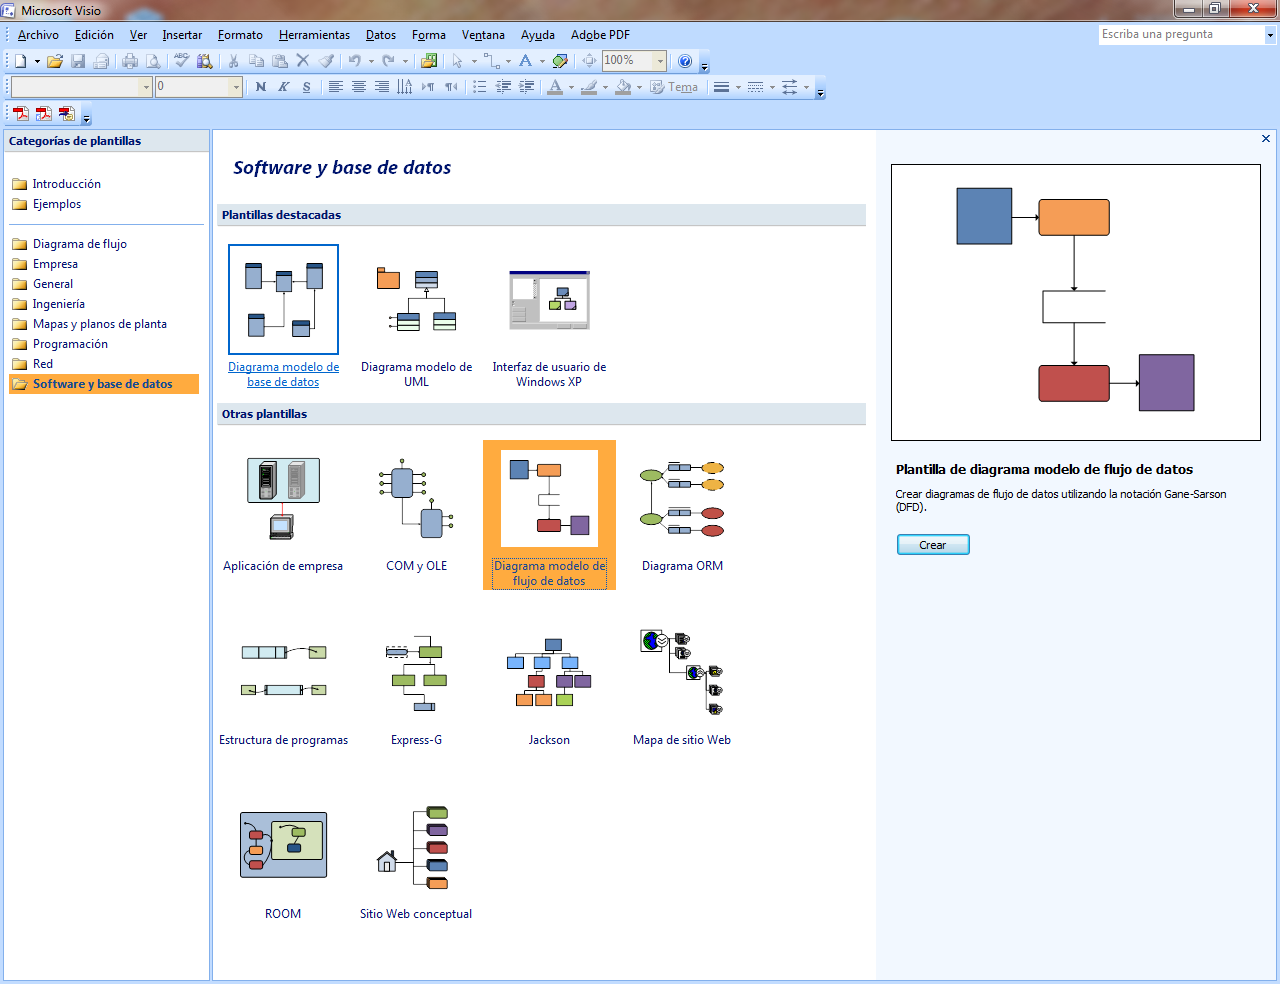Click the Cut scissors icon
Image resolution: width=1280 pixels, height=984 pixels.
(x=234, y=61)
